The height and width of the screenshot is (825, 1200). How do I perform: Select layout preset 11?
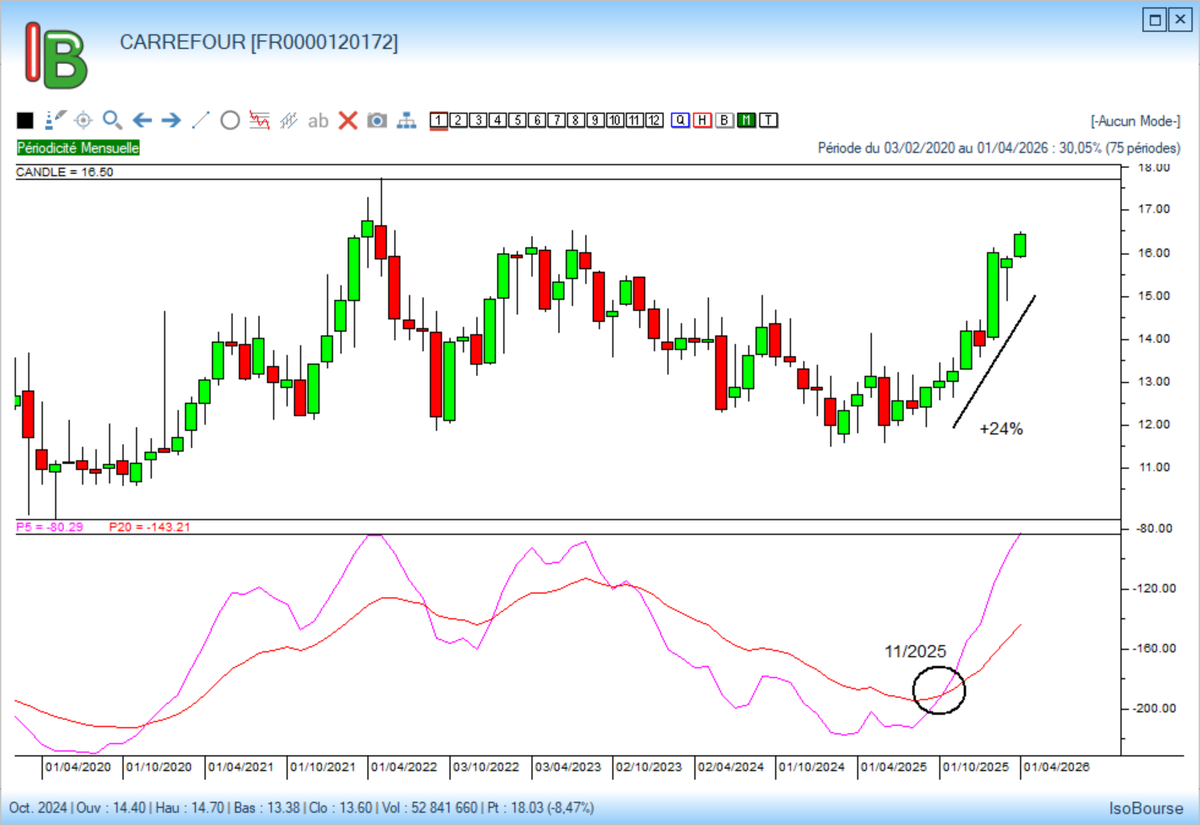634,121
